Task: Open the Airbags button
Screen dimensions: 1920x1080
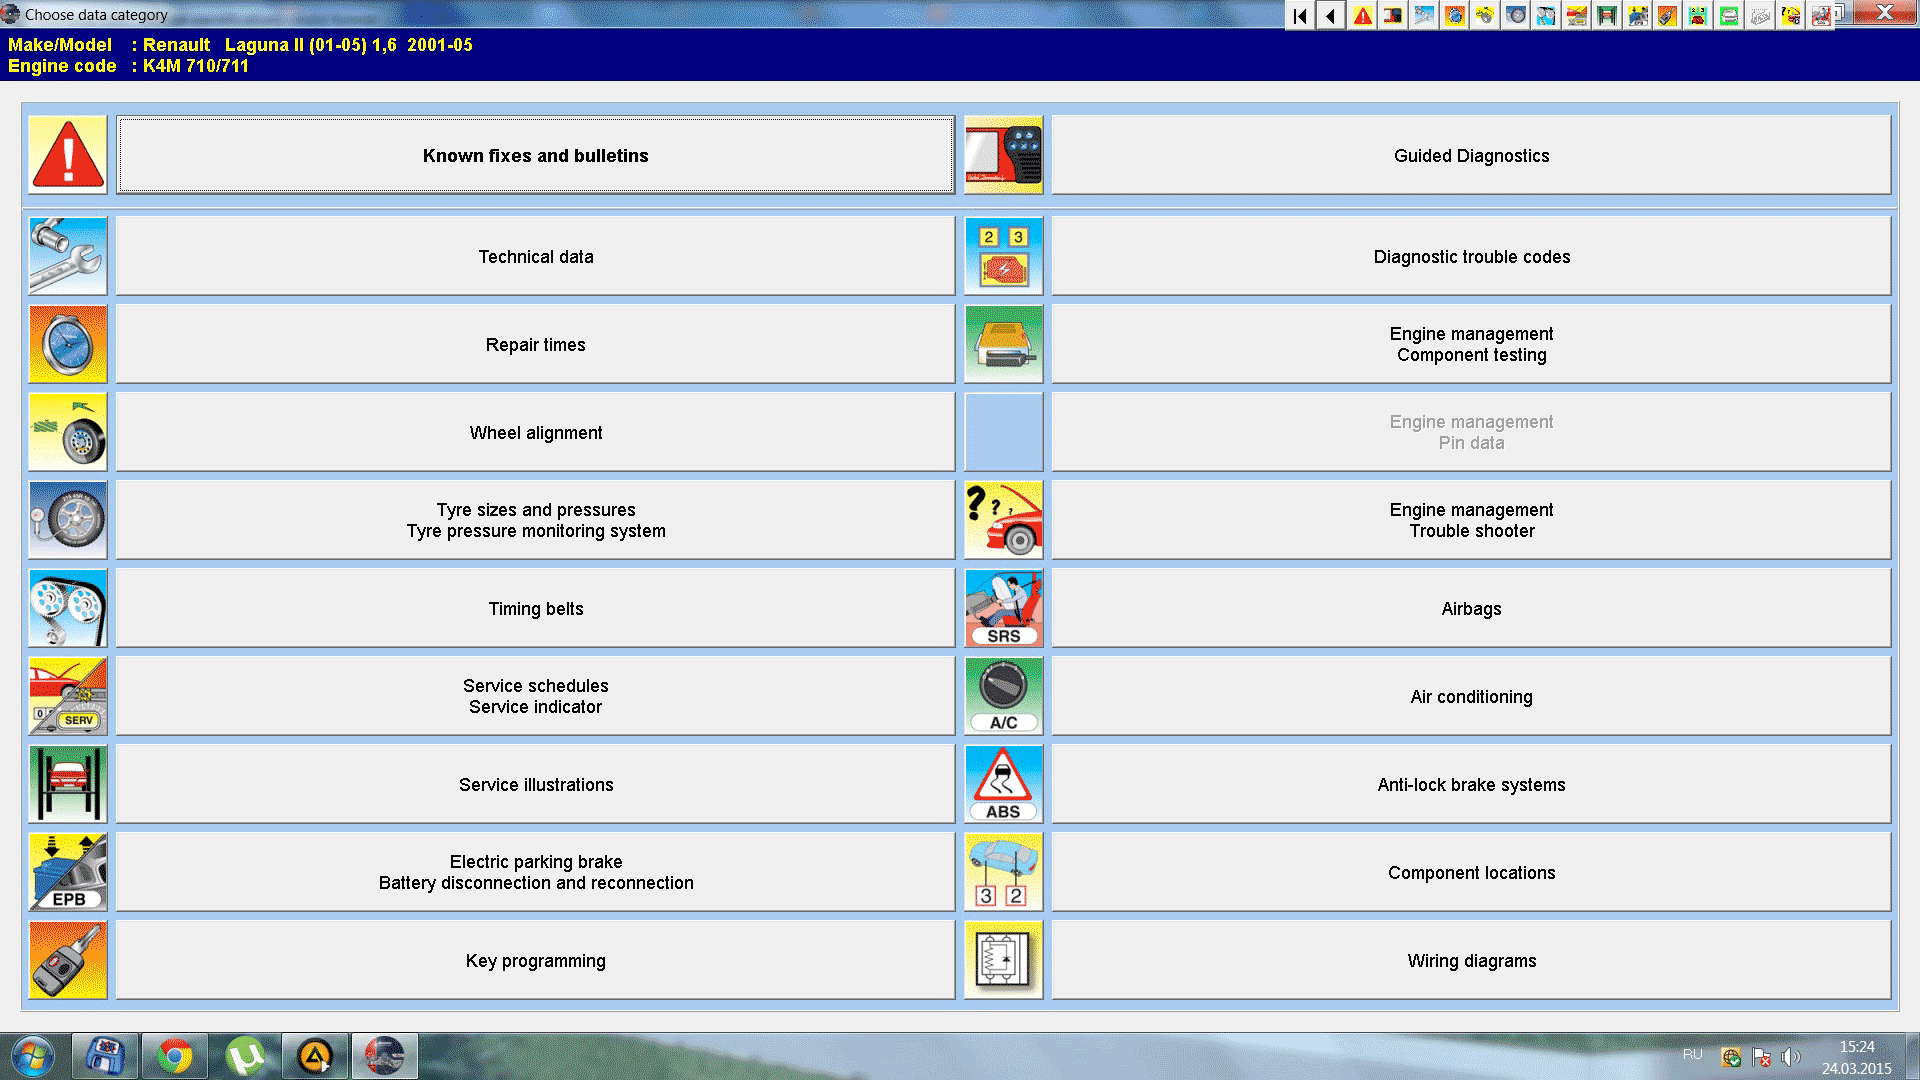Action: 1471,608
